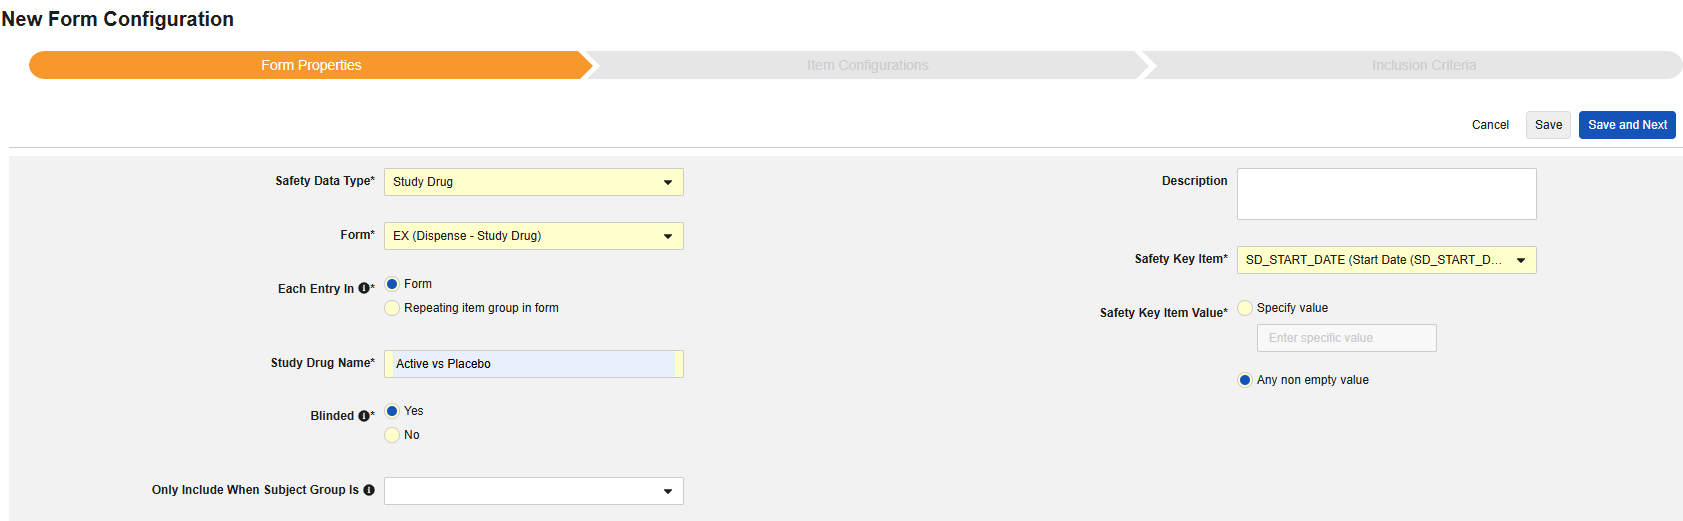Open the Safety Key Item dropdown
Image resolution: width=1683 pixels, height=521 pixels.
coord(1386,260)
